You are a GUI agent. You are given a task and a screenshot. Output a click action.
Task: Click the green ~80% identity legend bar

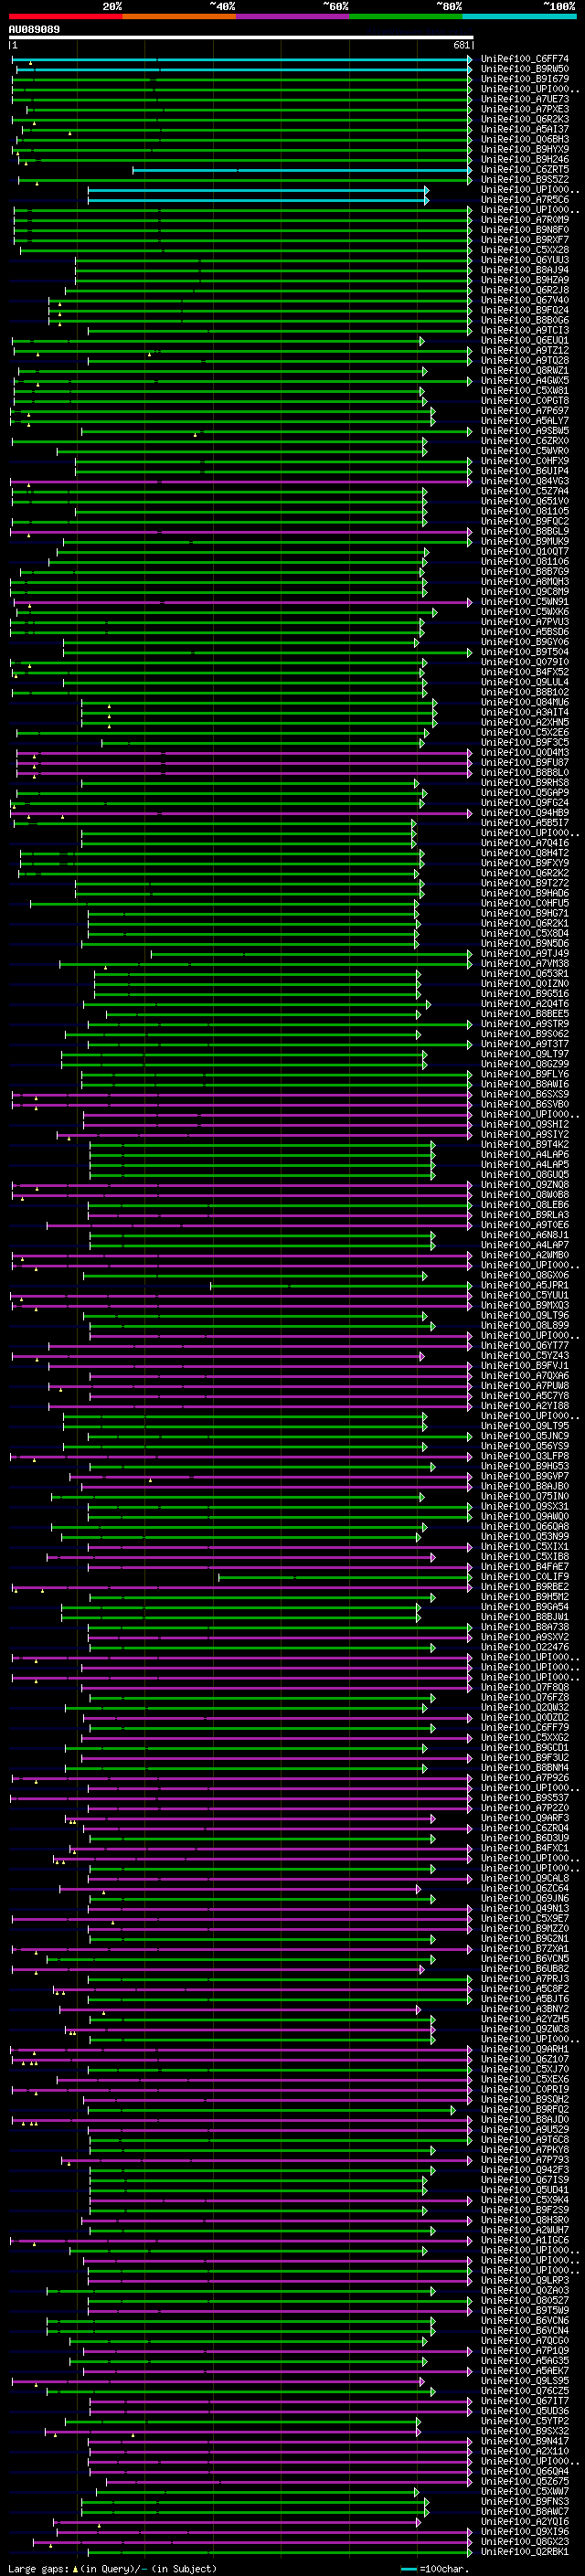coord(405,16)
